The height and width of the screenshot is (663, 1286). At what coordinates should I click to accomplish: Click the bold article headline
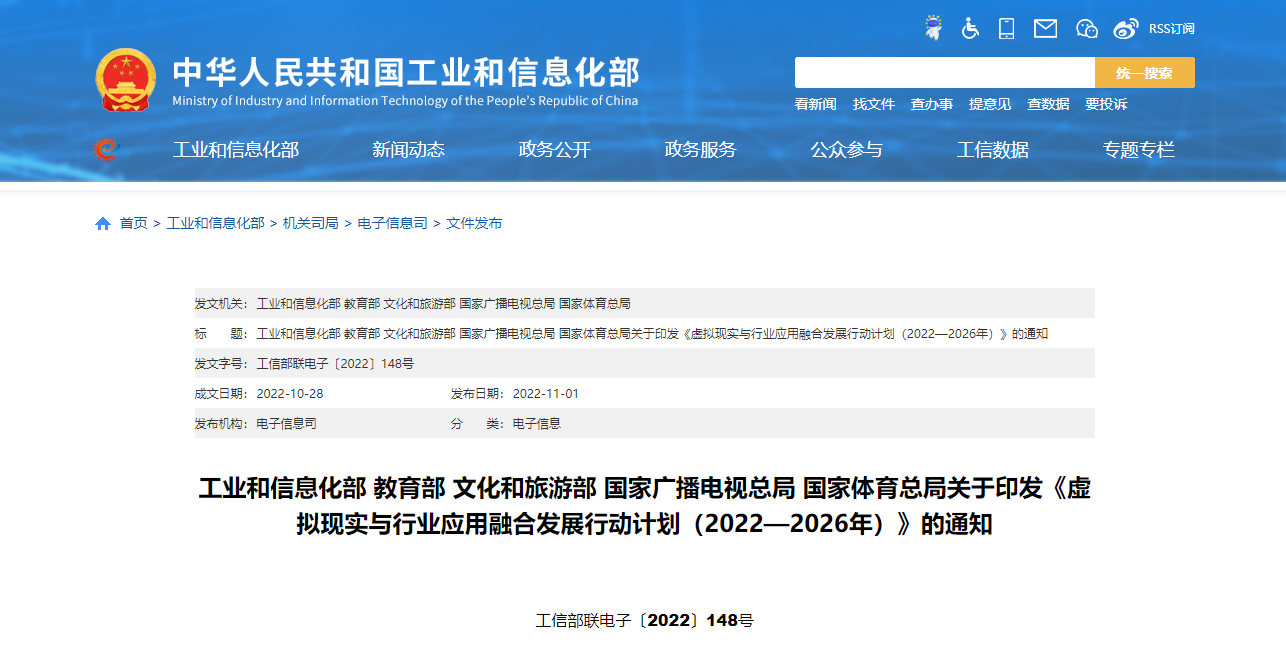(645, 506)
